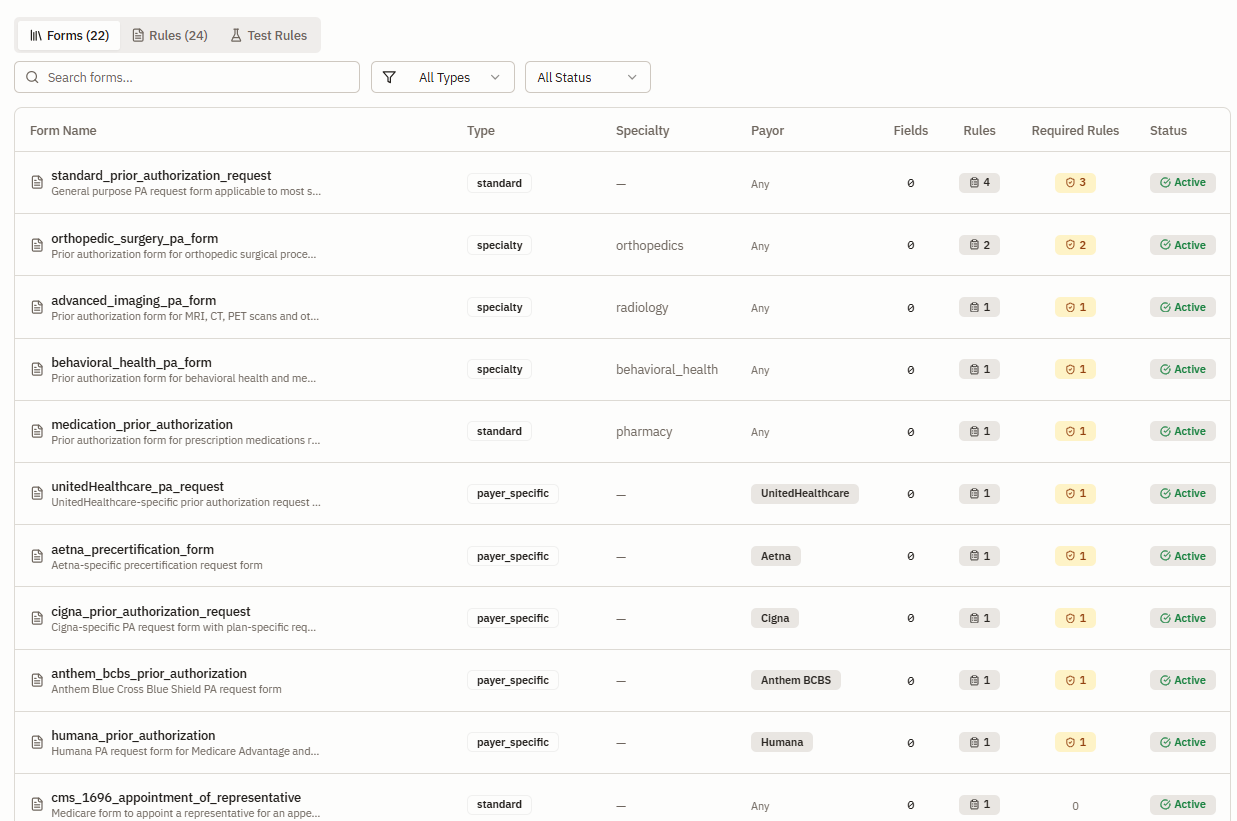The width and height of the screenshot is (1237, 821).
Task: Click the Search forms input field
Action: click(187, 77)
